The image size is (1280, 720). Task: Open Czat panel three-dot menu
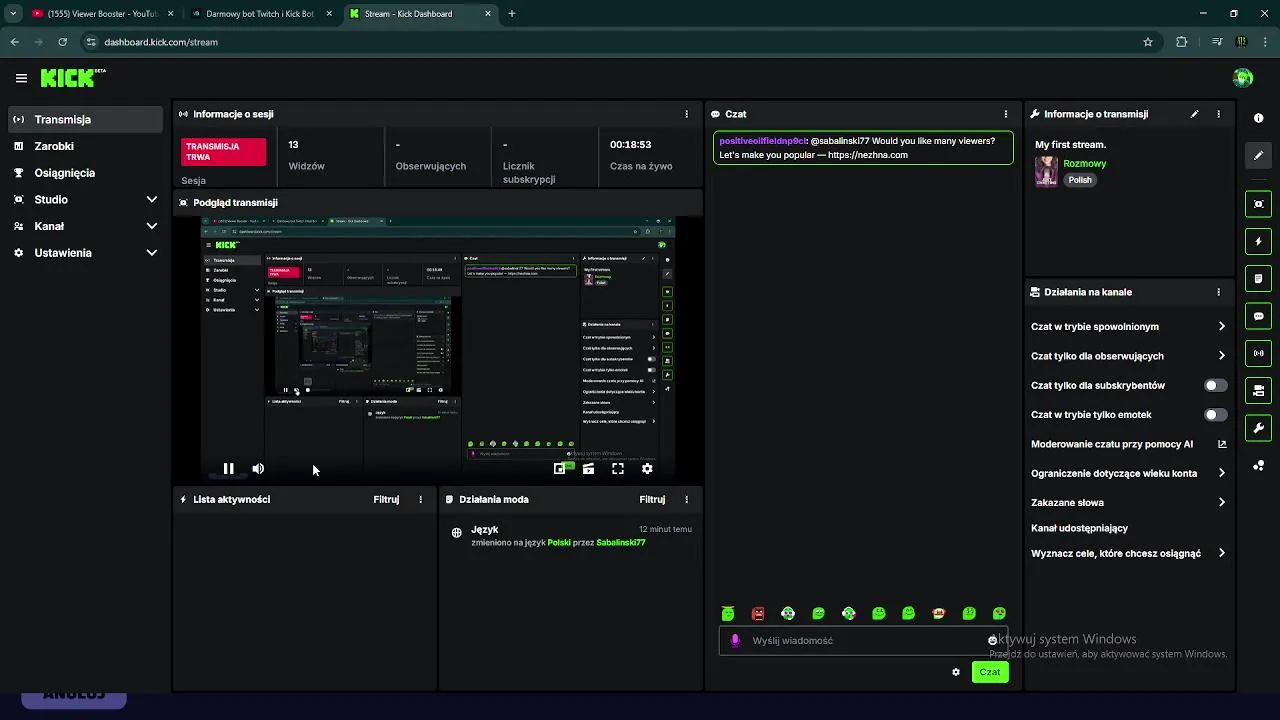point(1006,114)
